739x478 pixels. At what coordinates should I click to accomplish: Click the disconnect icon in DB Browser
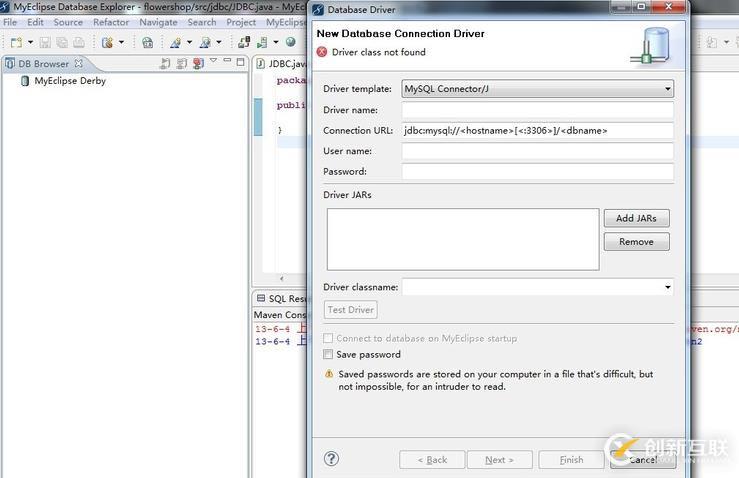point(181,63)
